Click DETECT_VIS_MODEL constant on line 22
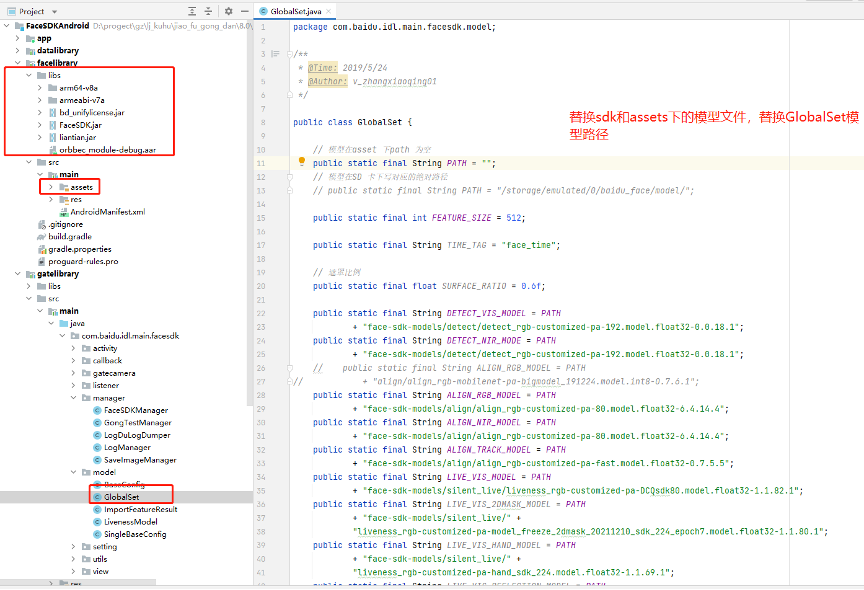 [486, 313]
